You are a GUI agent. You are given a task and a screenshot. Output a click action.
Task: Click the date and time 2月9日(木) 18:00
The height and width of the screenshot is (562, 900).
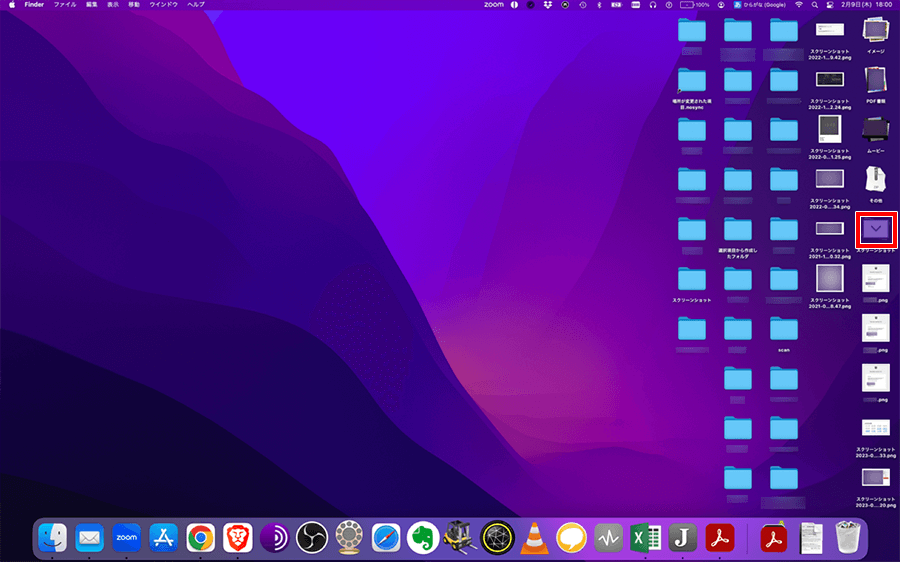[867, 5]
